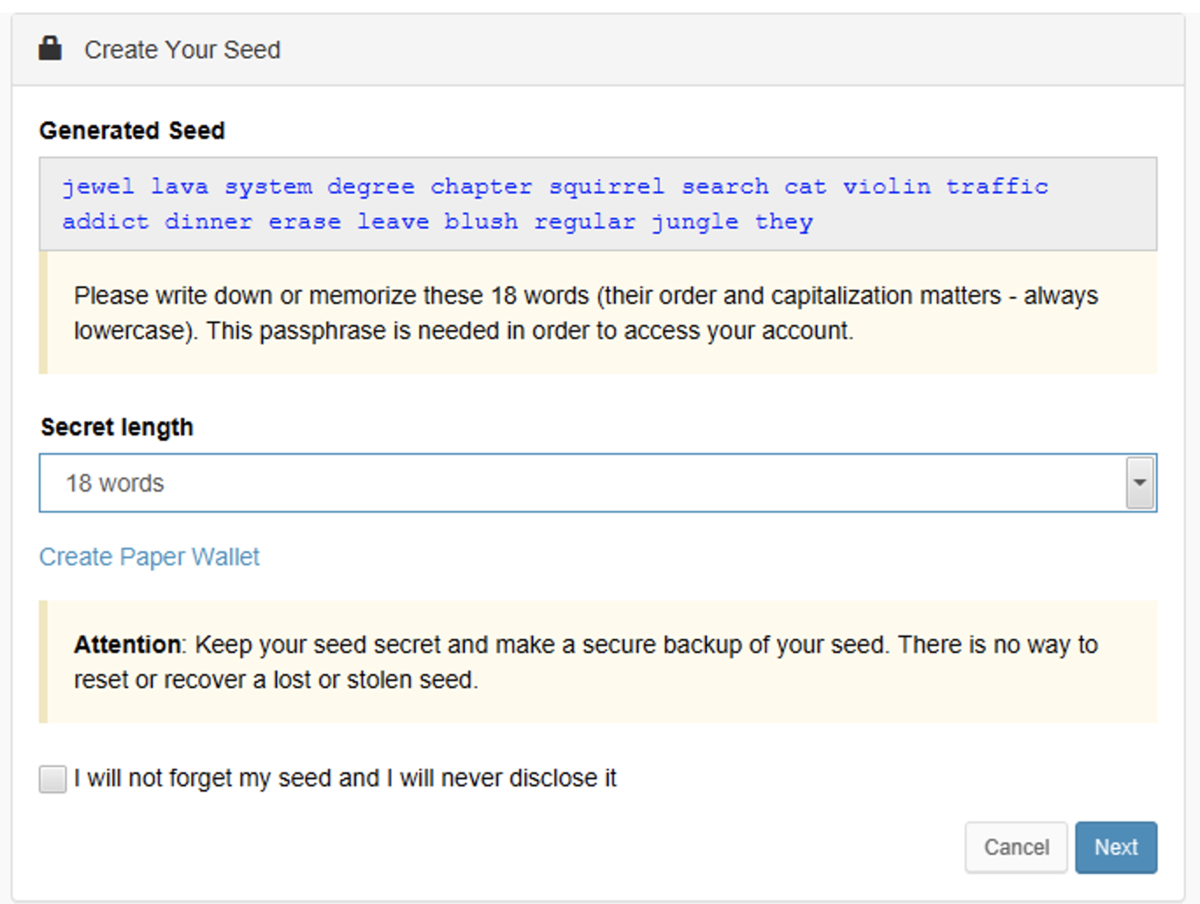Click the final seed word "they"
The width and height of the screenshot is (1200, 904).
(783, 221)
